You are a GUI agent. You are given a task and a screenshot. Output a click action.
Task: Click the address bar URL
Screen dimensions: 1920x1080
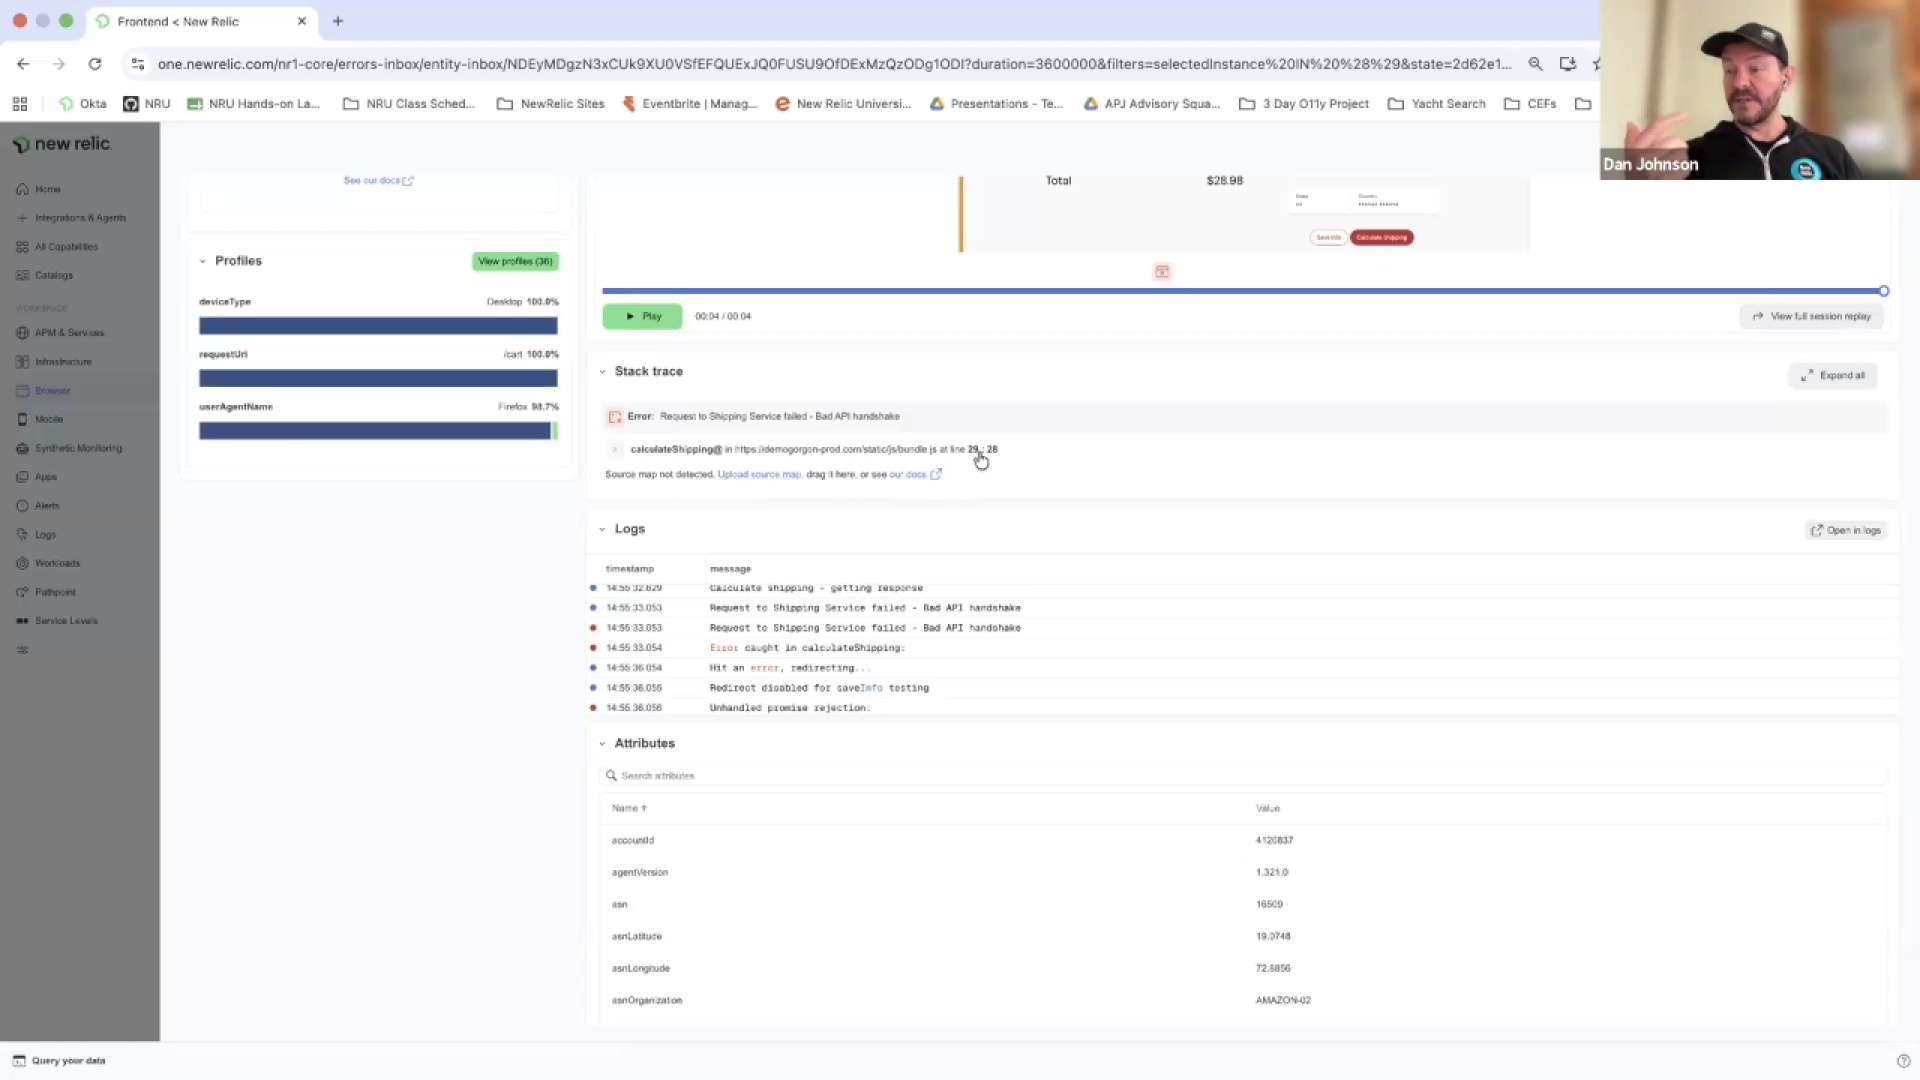834,64
